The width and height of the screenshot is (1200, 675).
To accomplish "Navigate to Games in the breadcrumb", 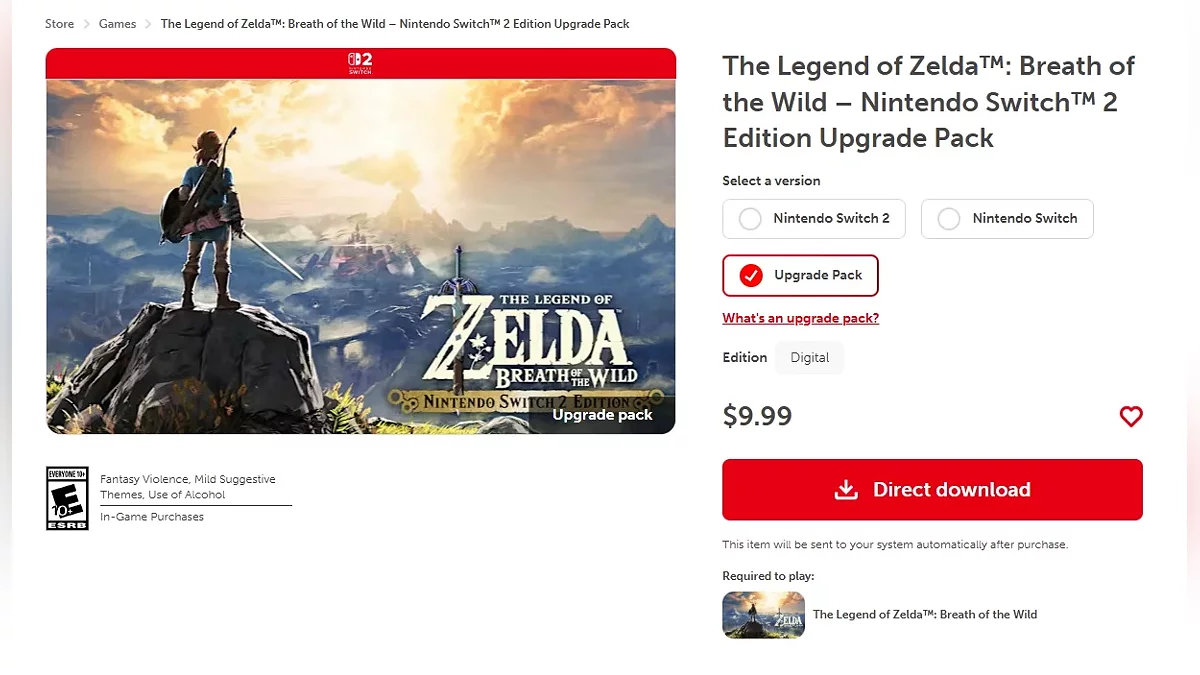I will click(x=117, y=24).
